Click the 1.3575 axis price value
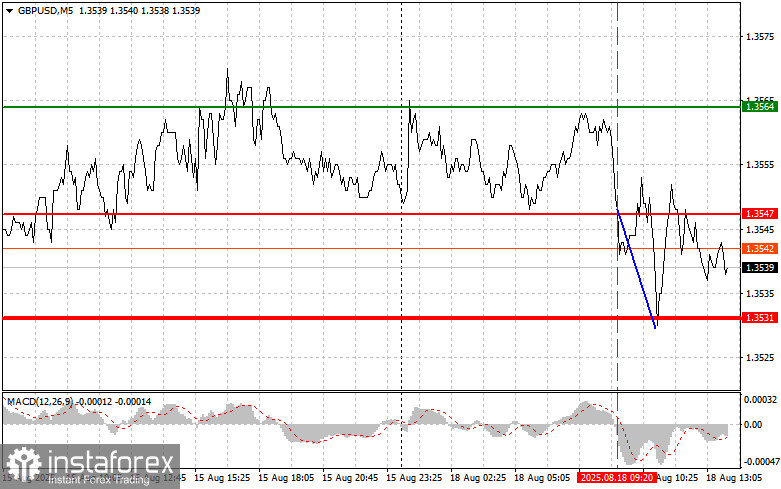 (x=760, y=37)
